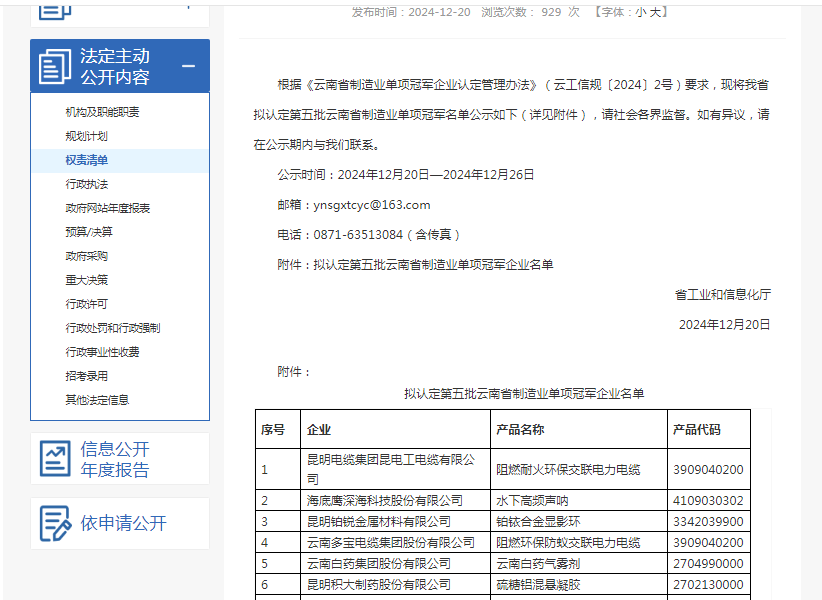The height and width of the screenshot is (600, 822).
Task: Collapse the 法定主动公开内容 section with minus sign
Action: [x=188, y=67]
